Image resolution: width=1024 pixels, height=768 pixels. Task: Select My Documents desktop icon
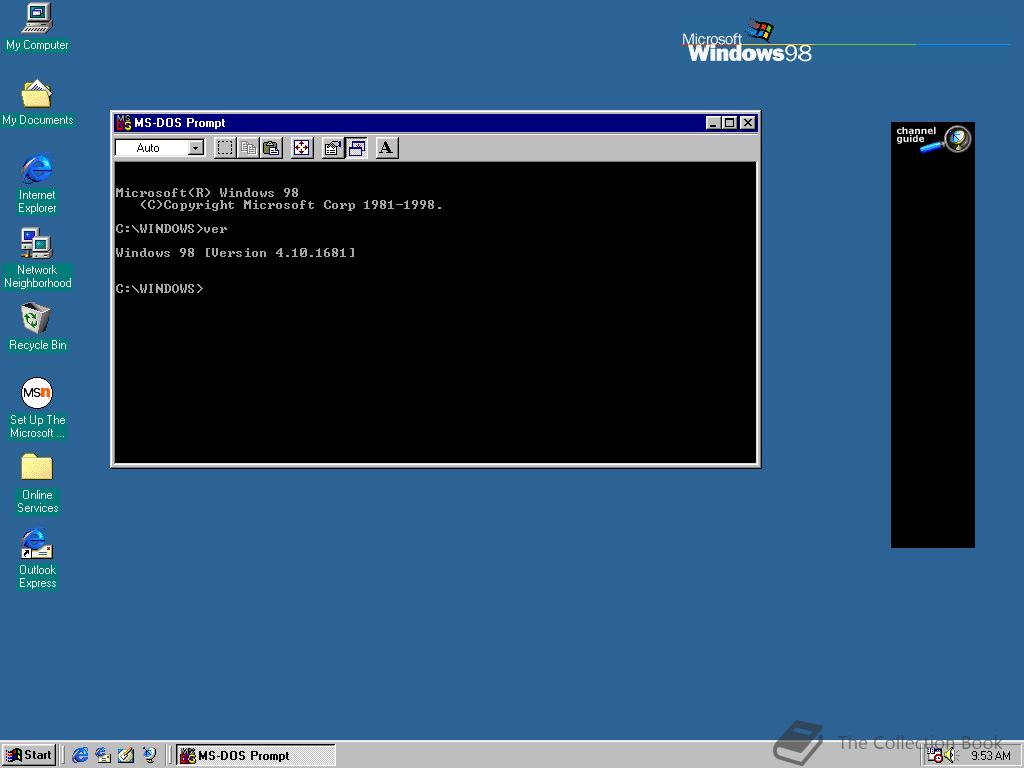pos(37,103)
